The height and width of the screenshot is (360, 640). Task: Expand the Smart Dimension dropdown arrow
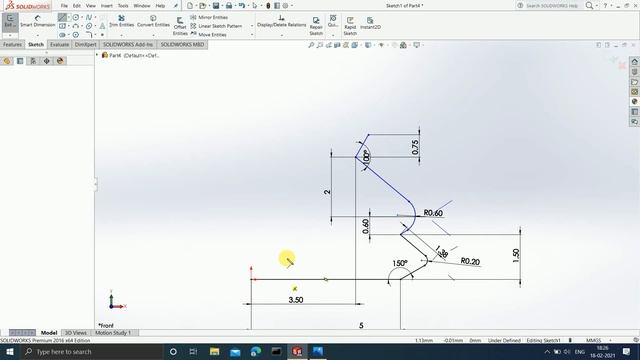pos(38,35)
